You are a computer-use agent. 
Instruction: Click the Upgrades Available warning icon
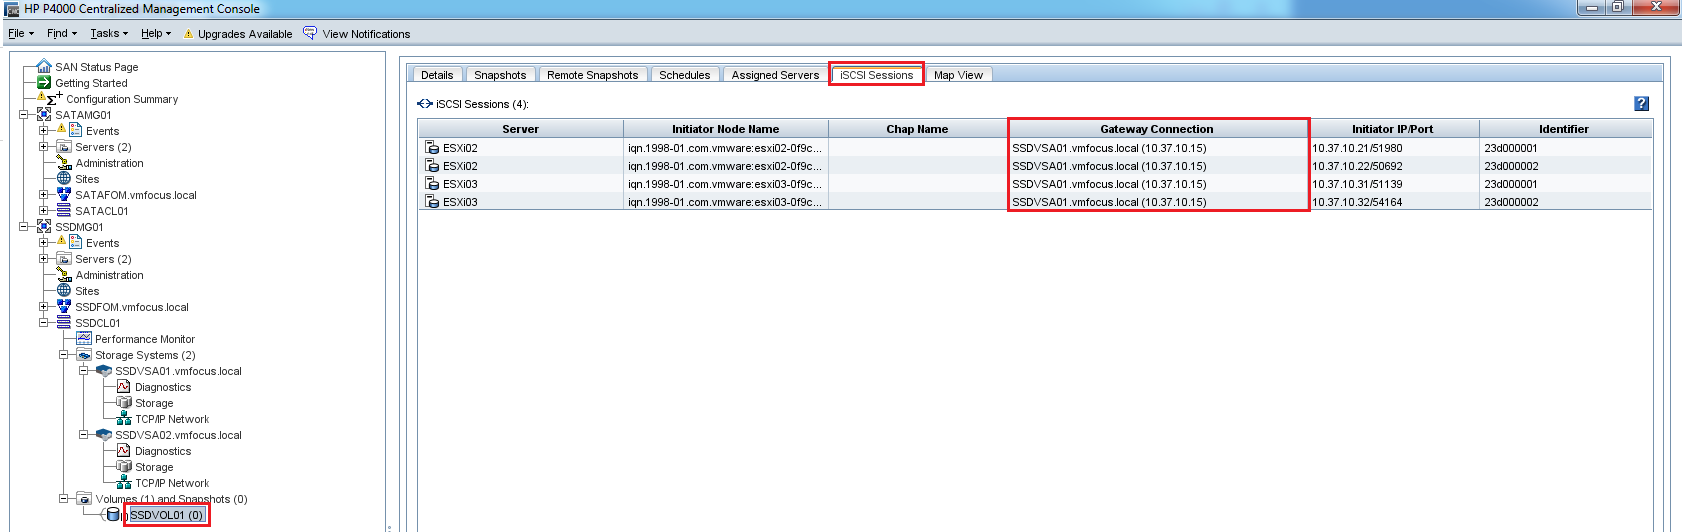click(188, 34)
